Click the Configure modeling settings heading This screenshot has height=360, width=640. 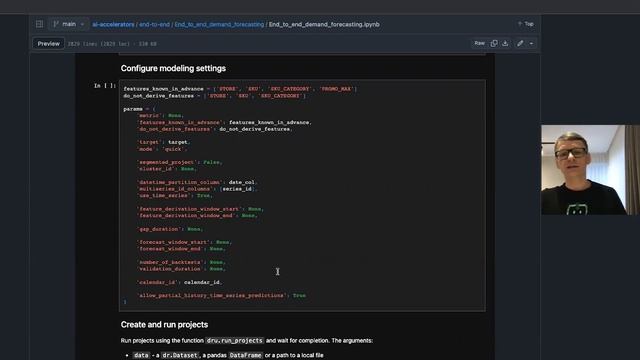173,68
